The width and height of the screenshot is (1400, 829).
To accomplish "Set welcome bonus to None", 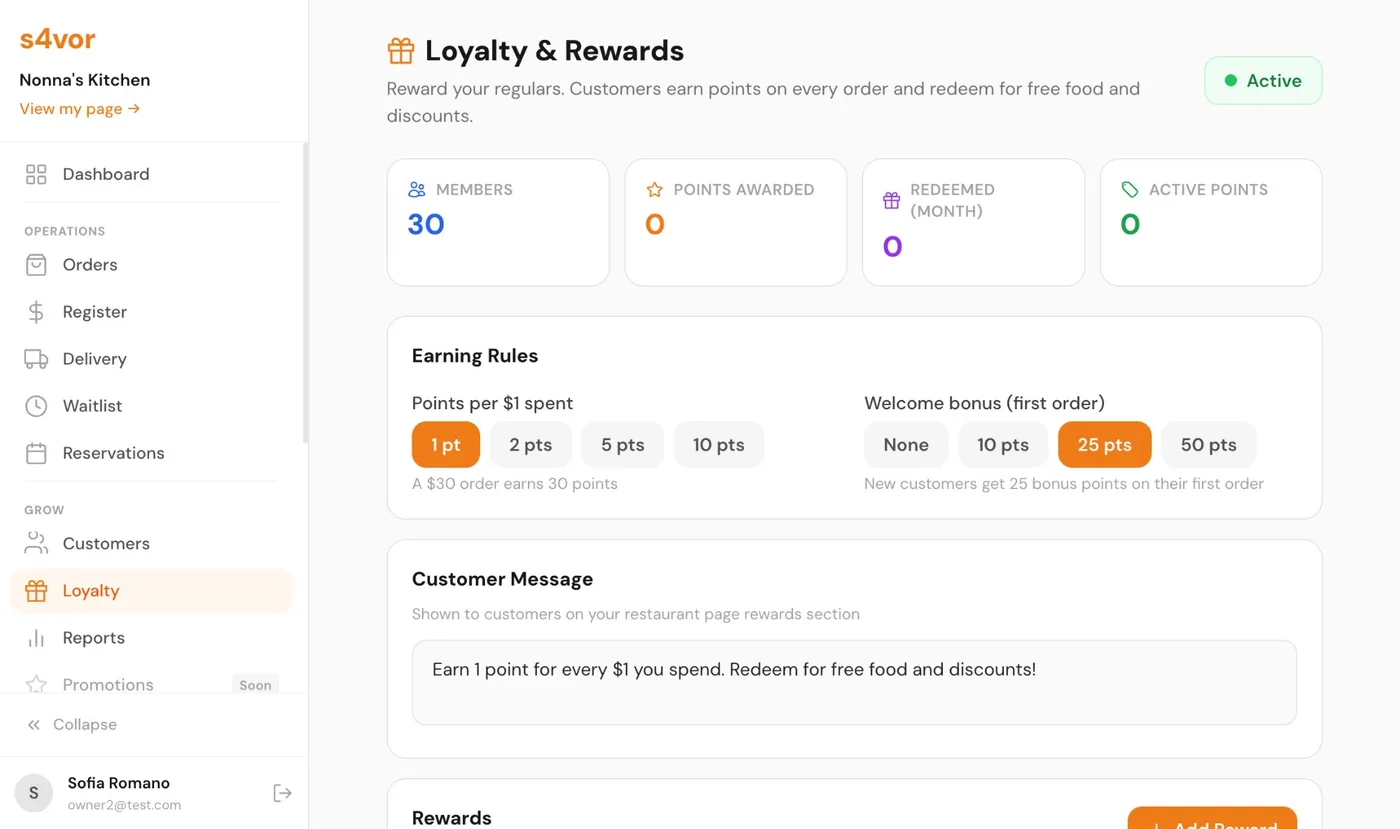I will point(905,444).
